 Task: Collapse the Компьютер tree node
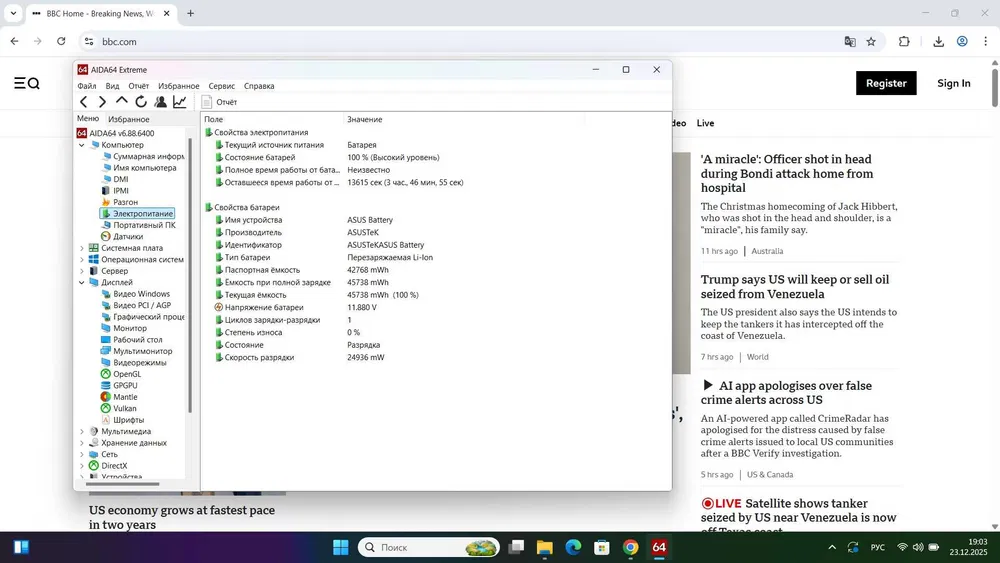(82, 145)
